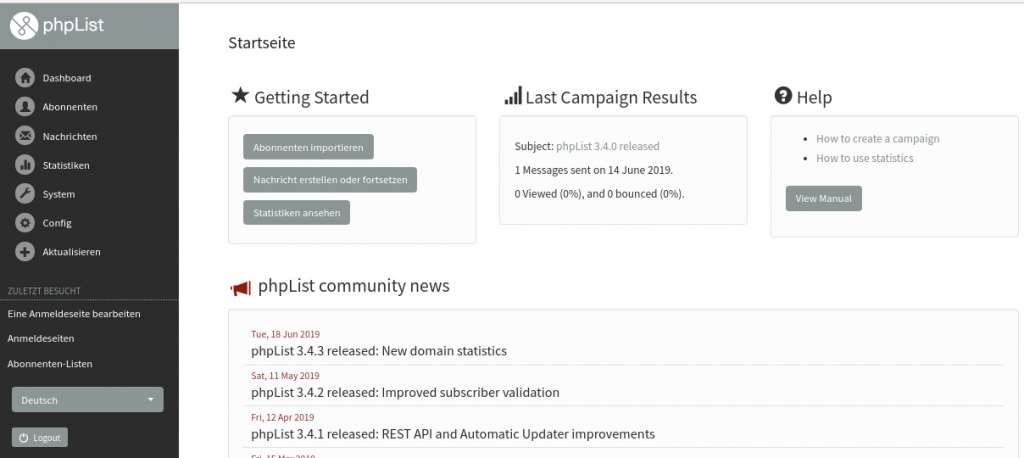1024x458 pixels.
Task: Click the Tue, 18 Jun 2019 date
Action: coord(285,335)
